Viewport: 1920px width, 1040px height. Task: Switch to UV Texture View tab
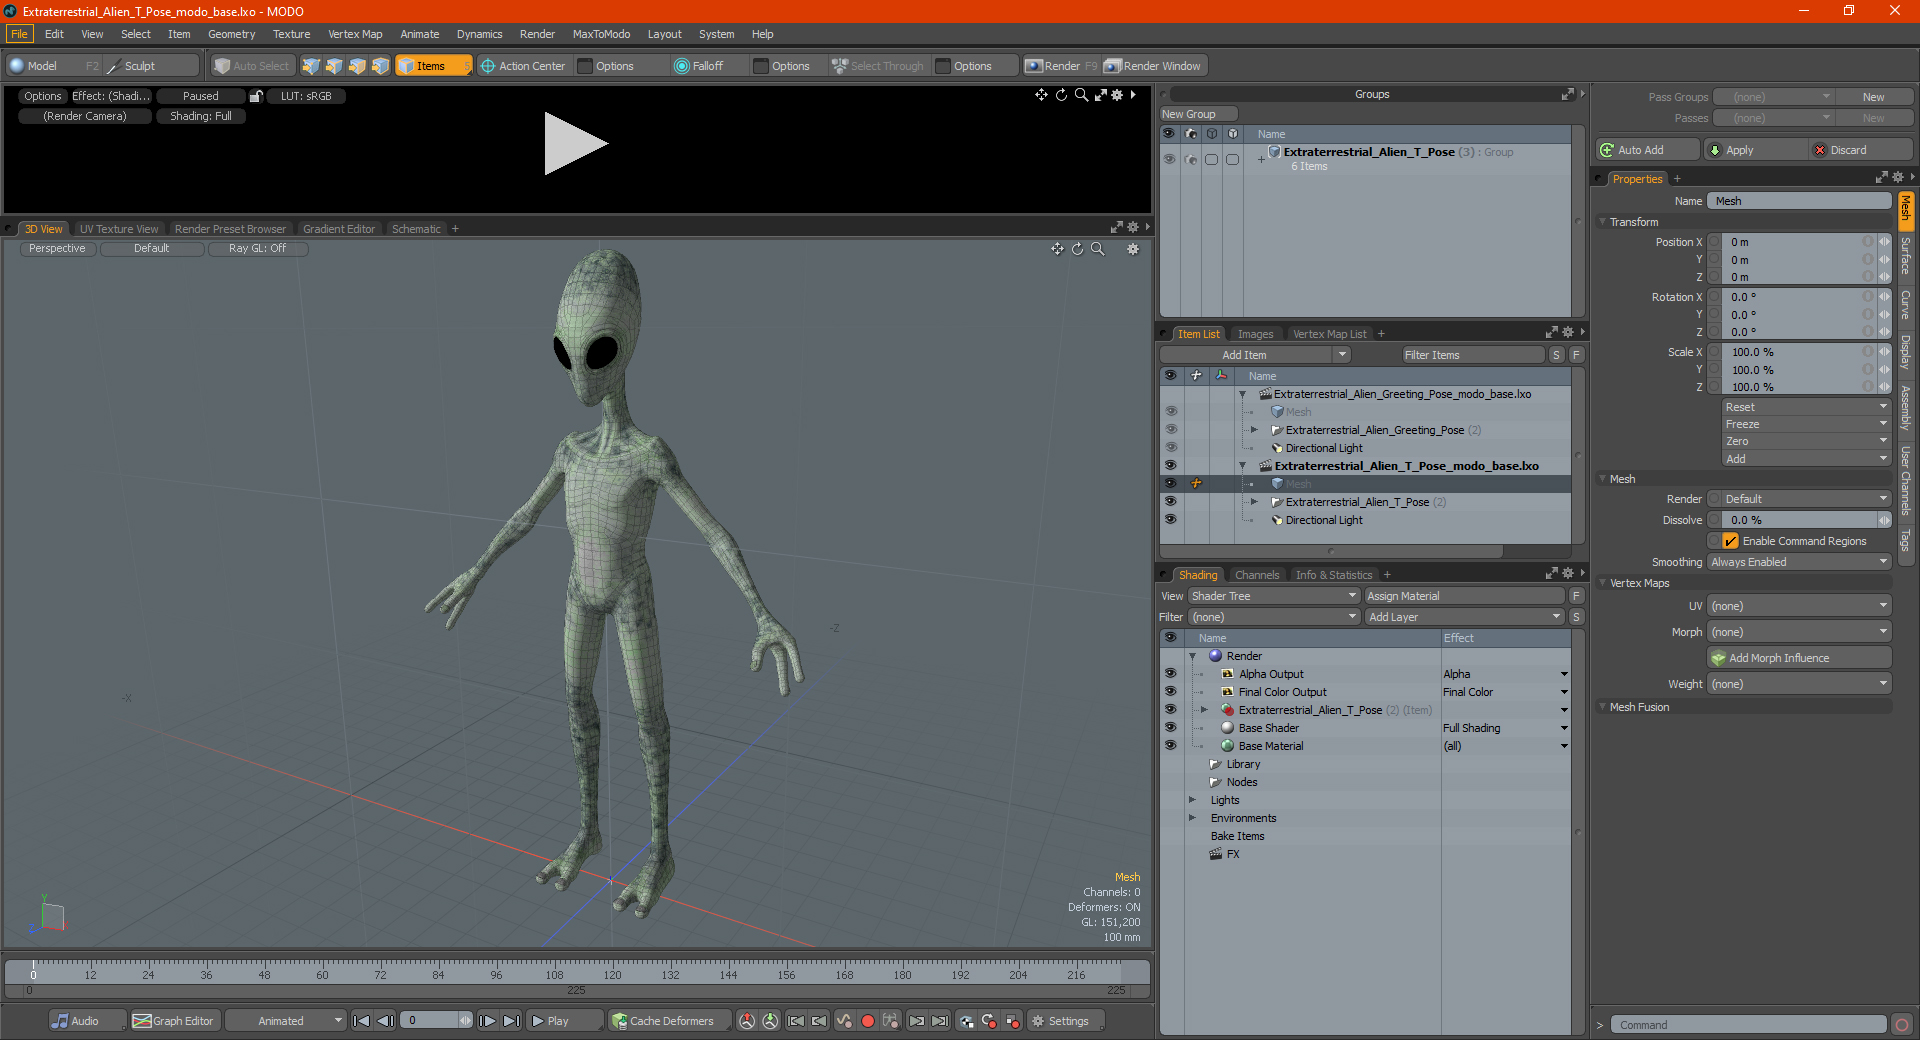pyautogui.click(x=119, y=229)
